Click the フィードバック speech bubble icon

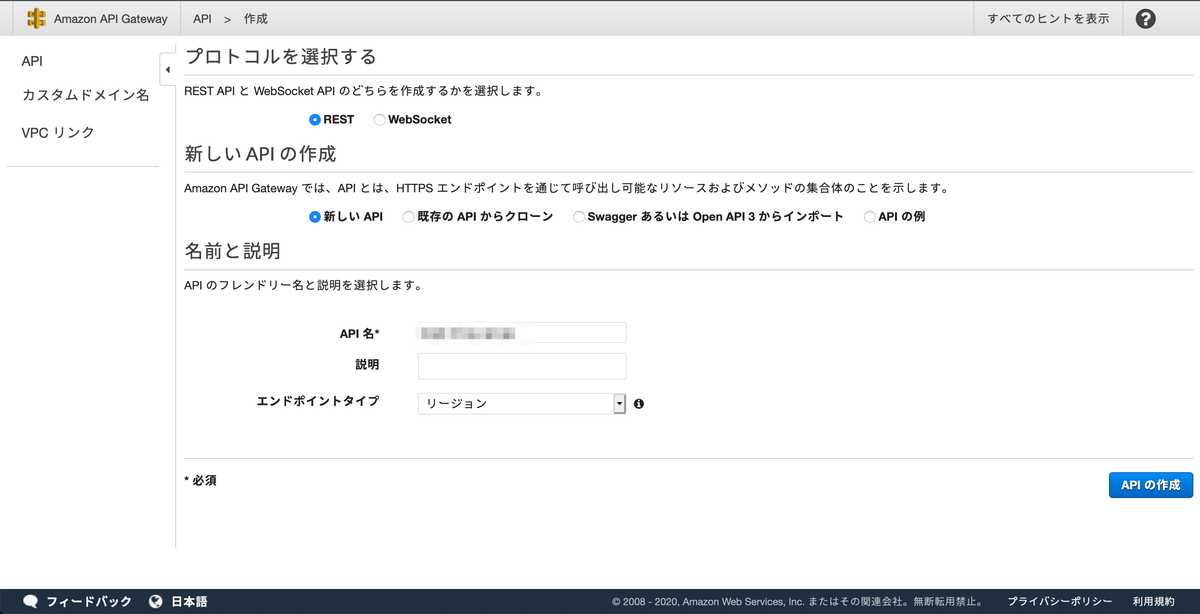click(31, 601)
